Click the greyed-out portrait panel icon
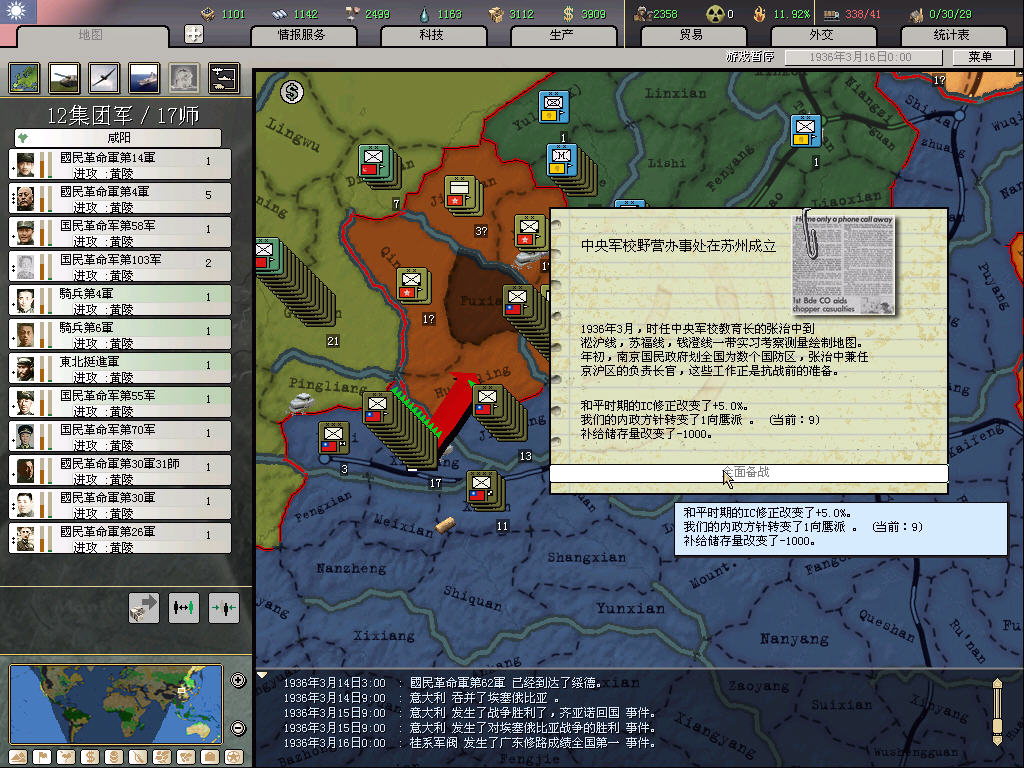The height and width of the screenshot is (768, 1024). 184,78
